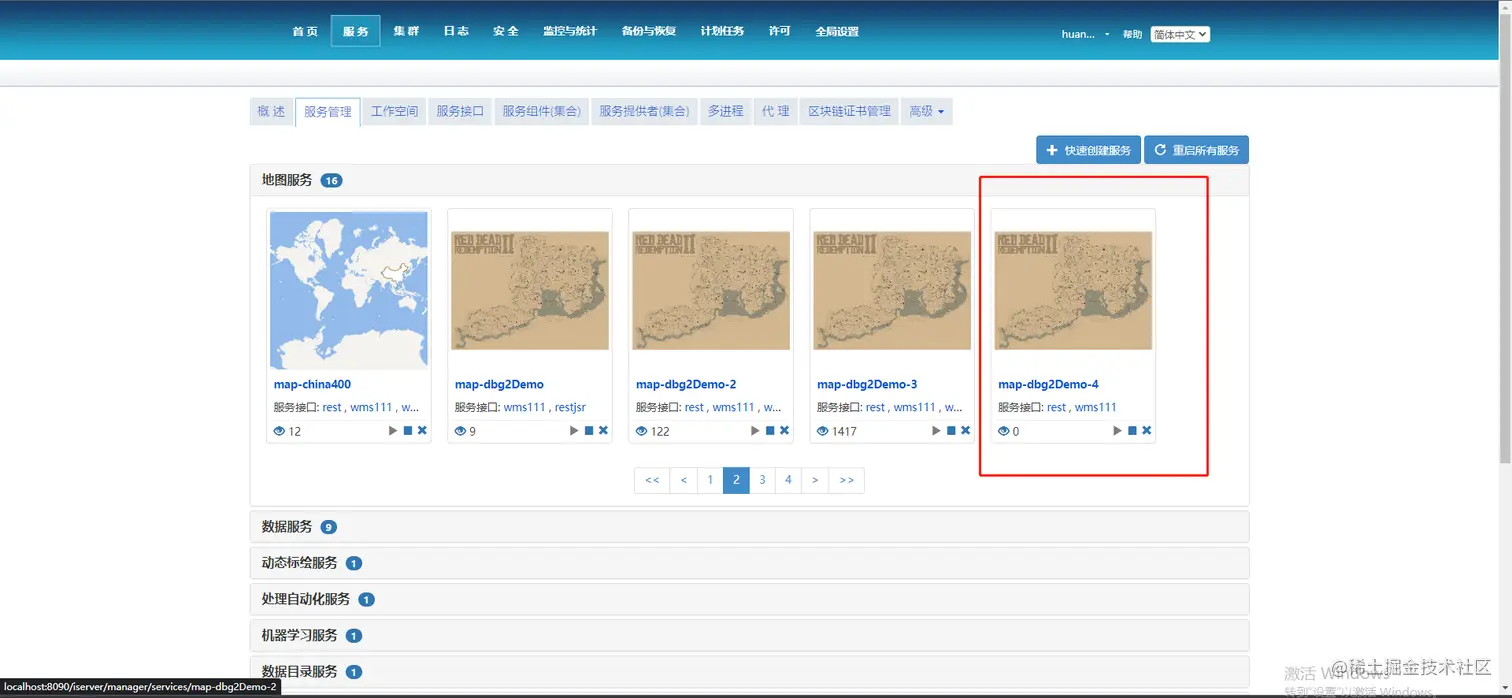Click the eye view-count icon of map-china400
Image resolution: width=1512 pixels, height=698 pixels.
pyautogui.click(x=279, y=431)
